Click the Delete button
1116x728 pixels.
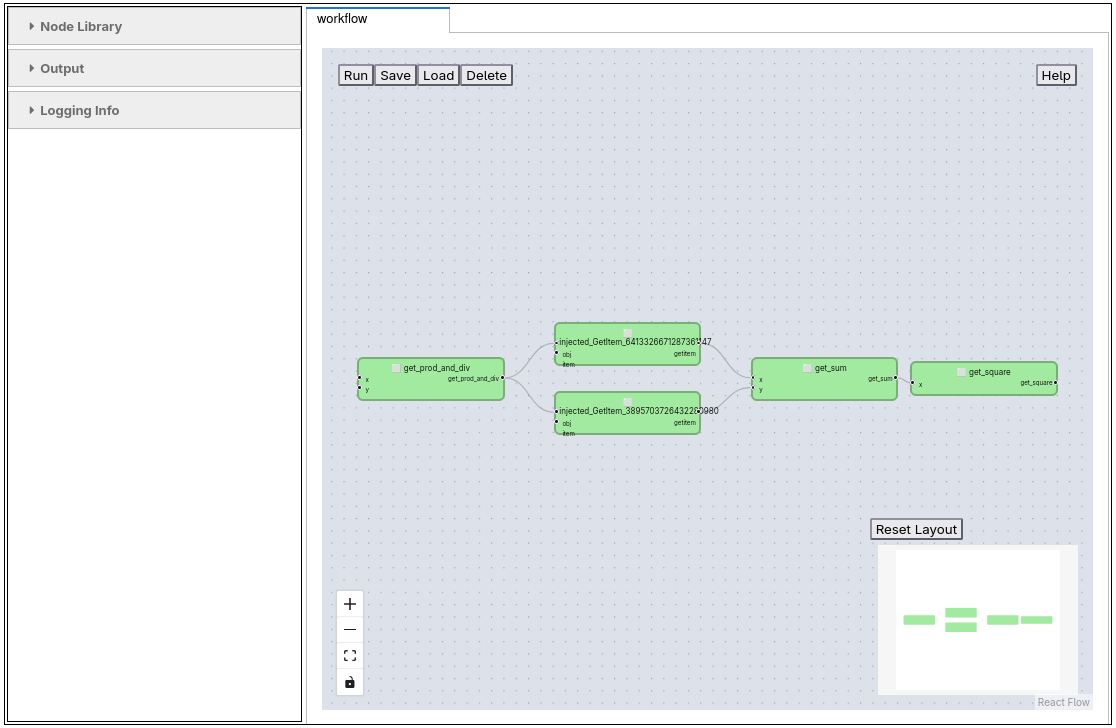[486, 75]
